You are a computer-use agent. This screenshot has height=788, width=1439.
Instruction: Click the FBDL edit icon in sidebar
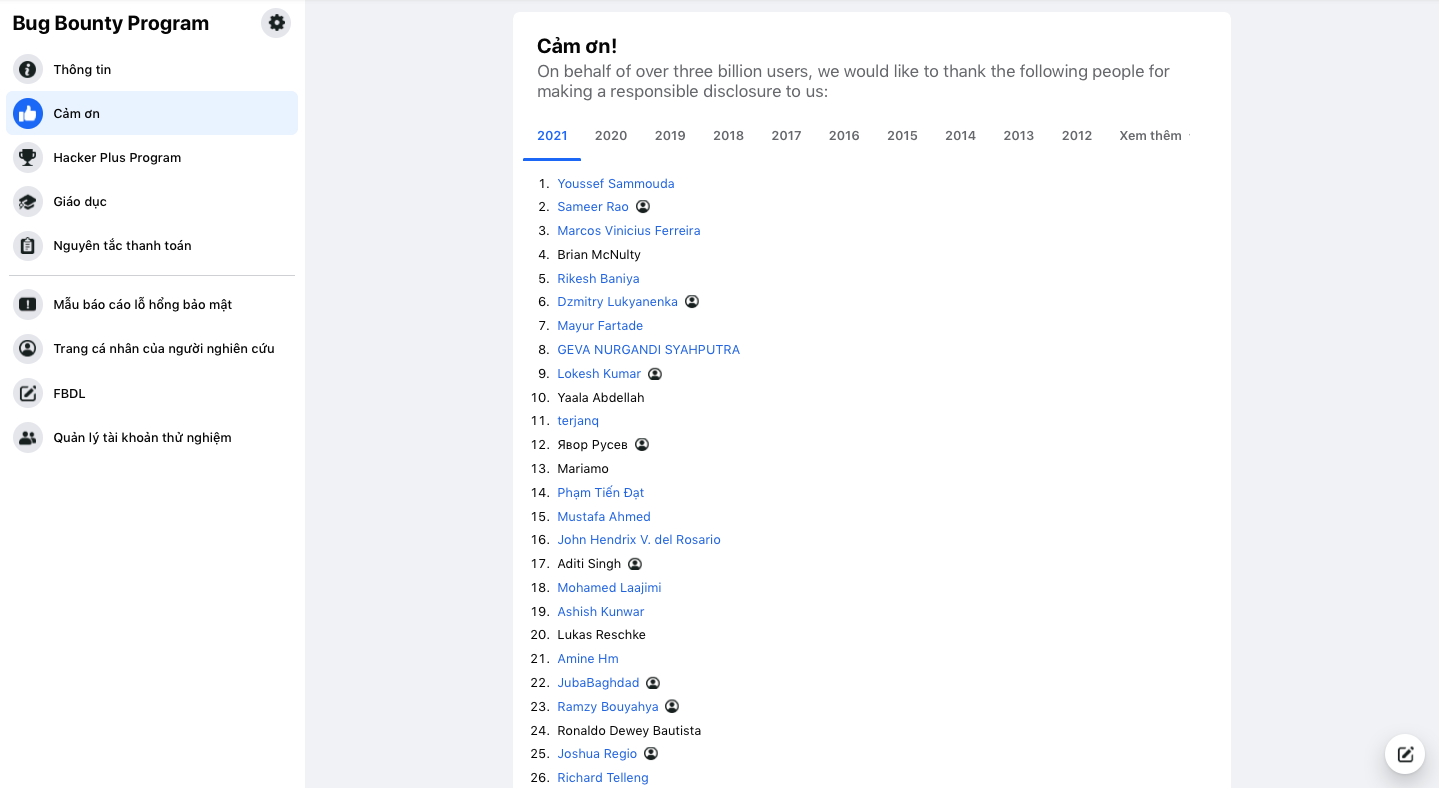point(28,394)
